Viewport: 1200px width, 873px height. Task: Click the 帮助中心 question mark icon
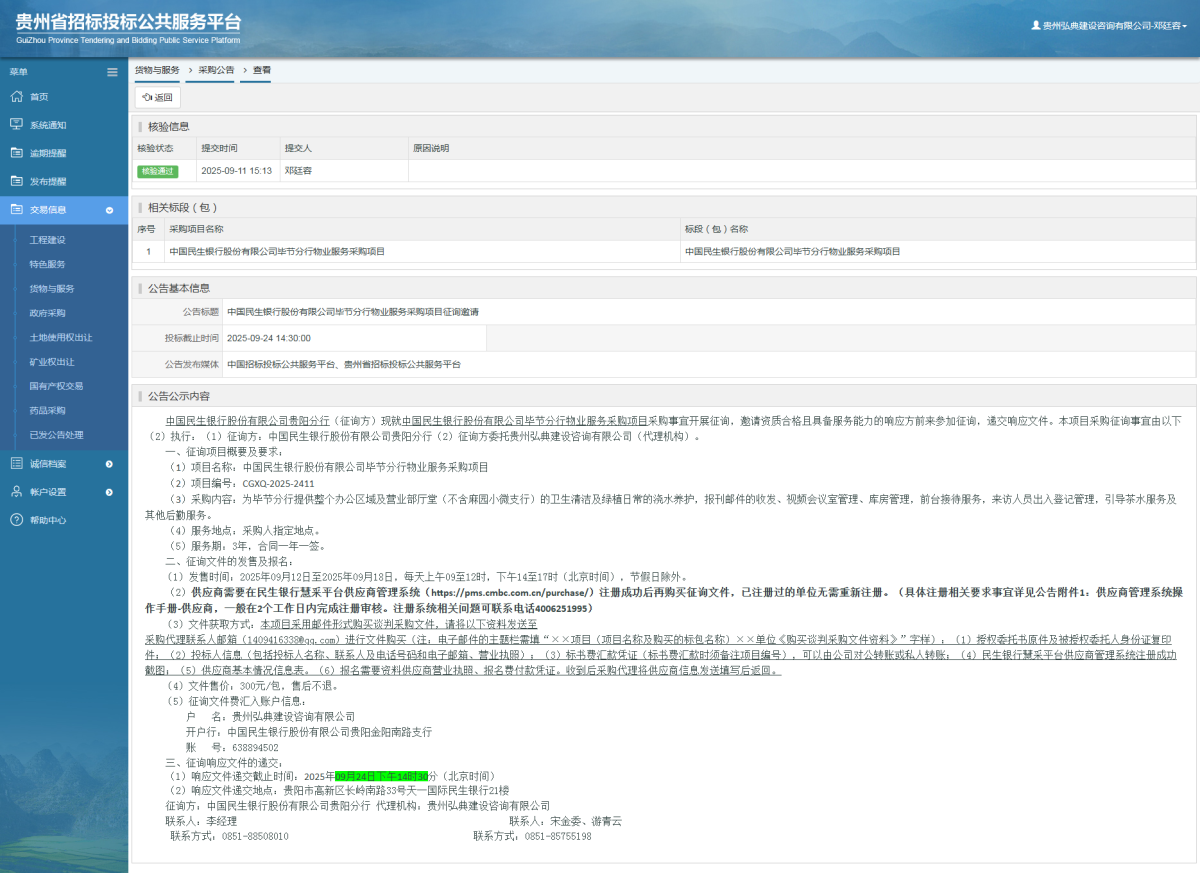pos(17,519)
